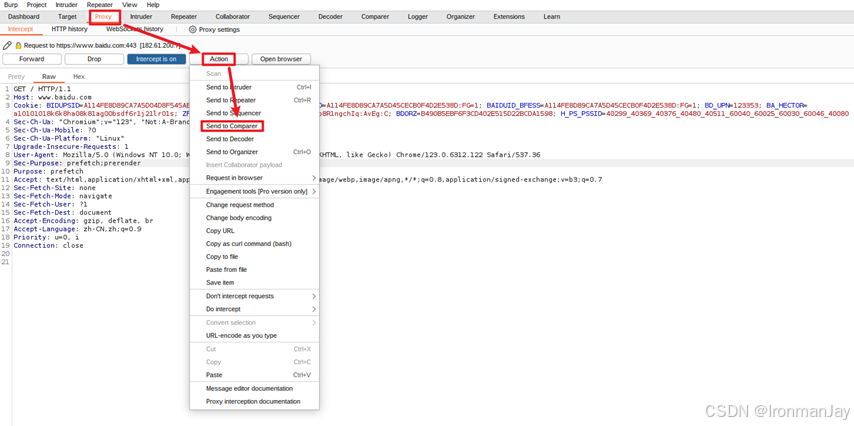Click the Action button
The width and height of the screenshot is (854, 426).
(219, 59)
